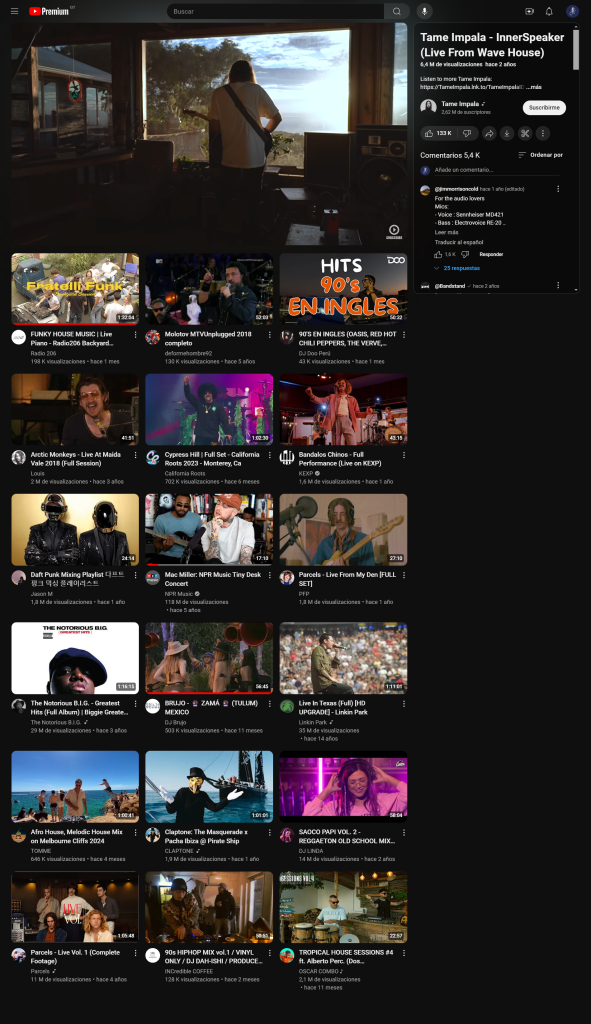The height and width of the screenshot is (1024, 591).
Task: Open Bandalos Chinos KEXP thumbnail
Action: tap(343, 409)
